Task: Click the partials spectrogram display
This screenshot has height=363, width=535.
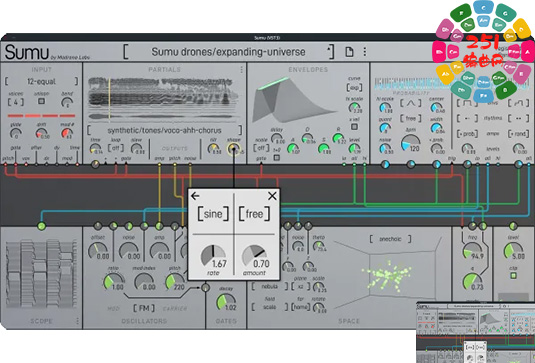Action: pyautogui.click(x=164, y=99)
